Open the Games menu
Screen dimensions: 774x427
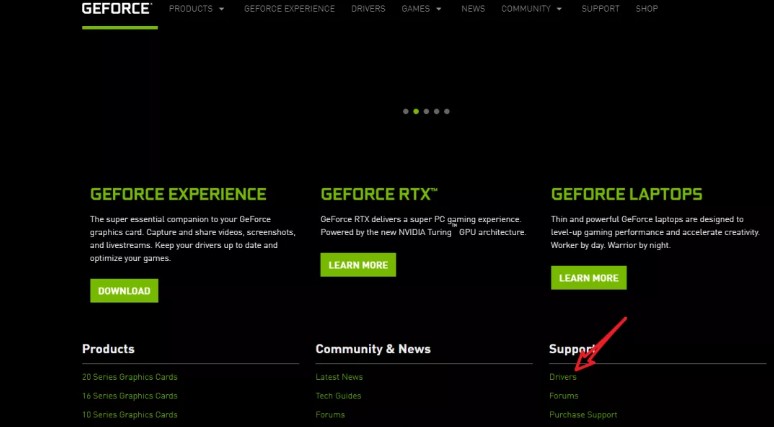416,8
